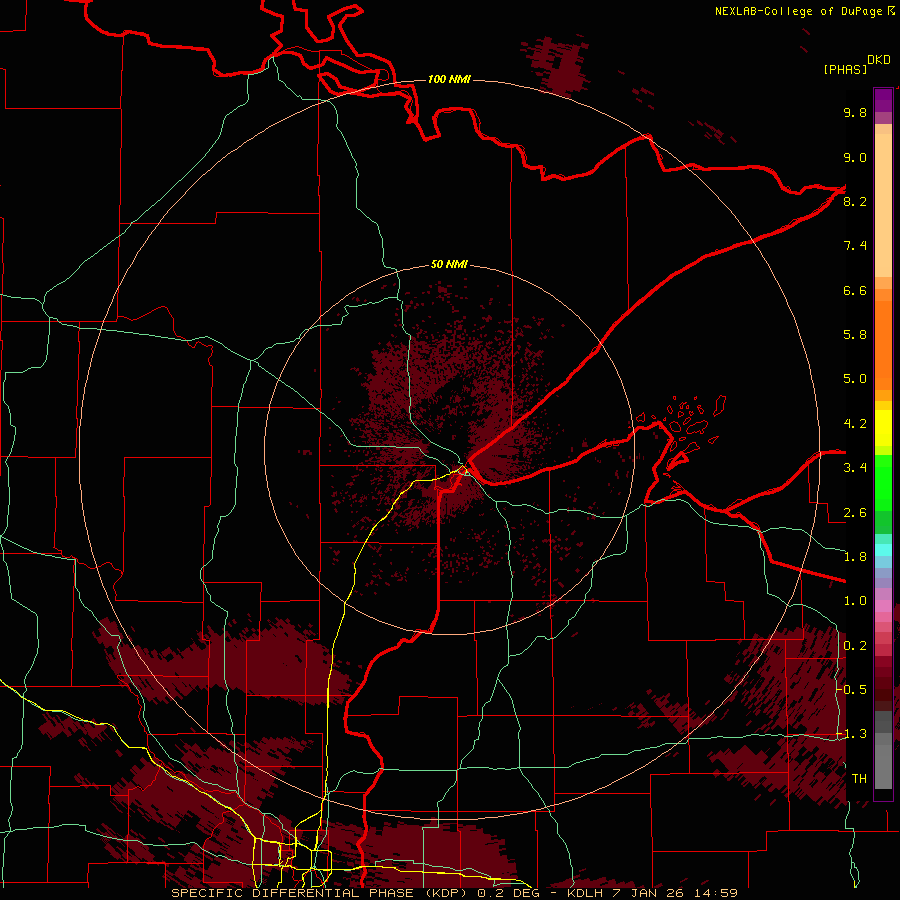The image size is (900, 900).
Task: Click the 1.0 scale value
Action: [x=855, y=602]
